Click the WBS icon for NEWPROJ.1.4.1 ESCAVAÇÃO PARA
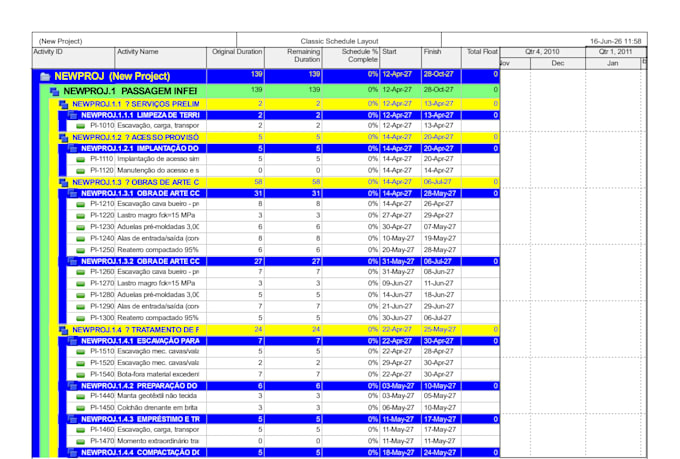This screenshot has height=459, width=680. click(x=72, y=341)
